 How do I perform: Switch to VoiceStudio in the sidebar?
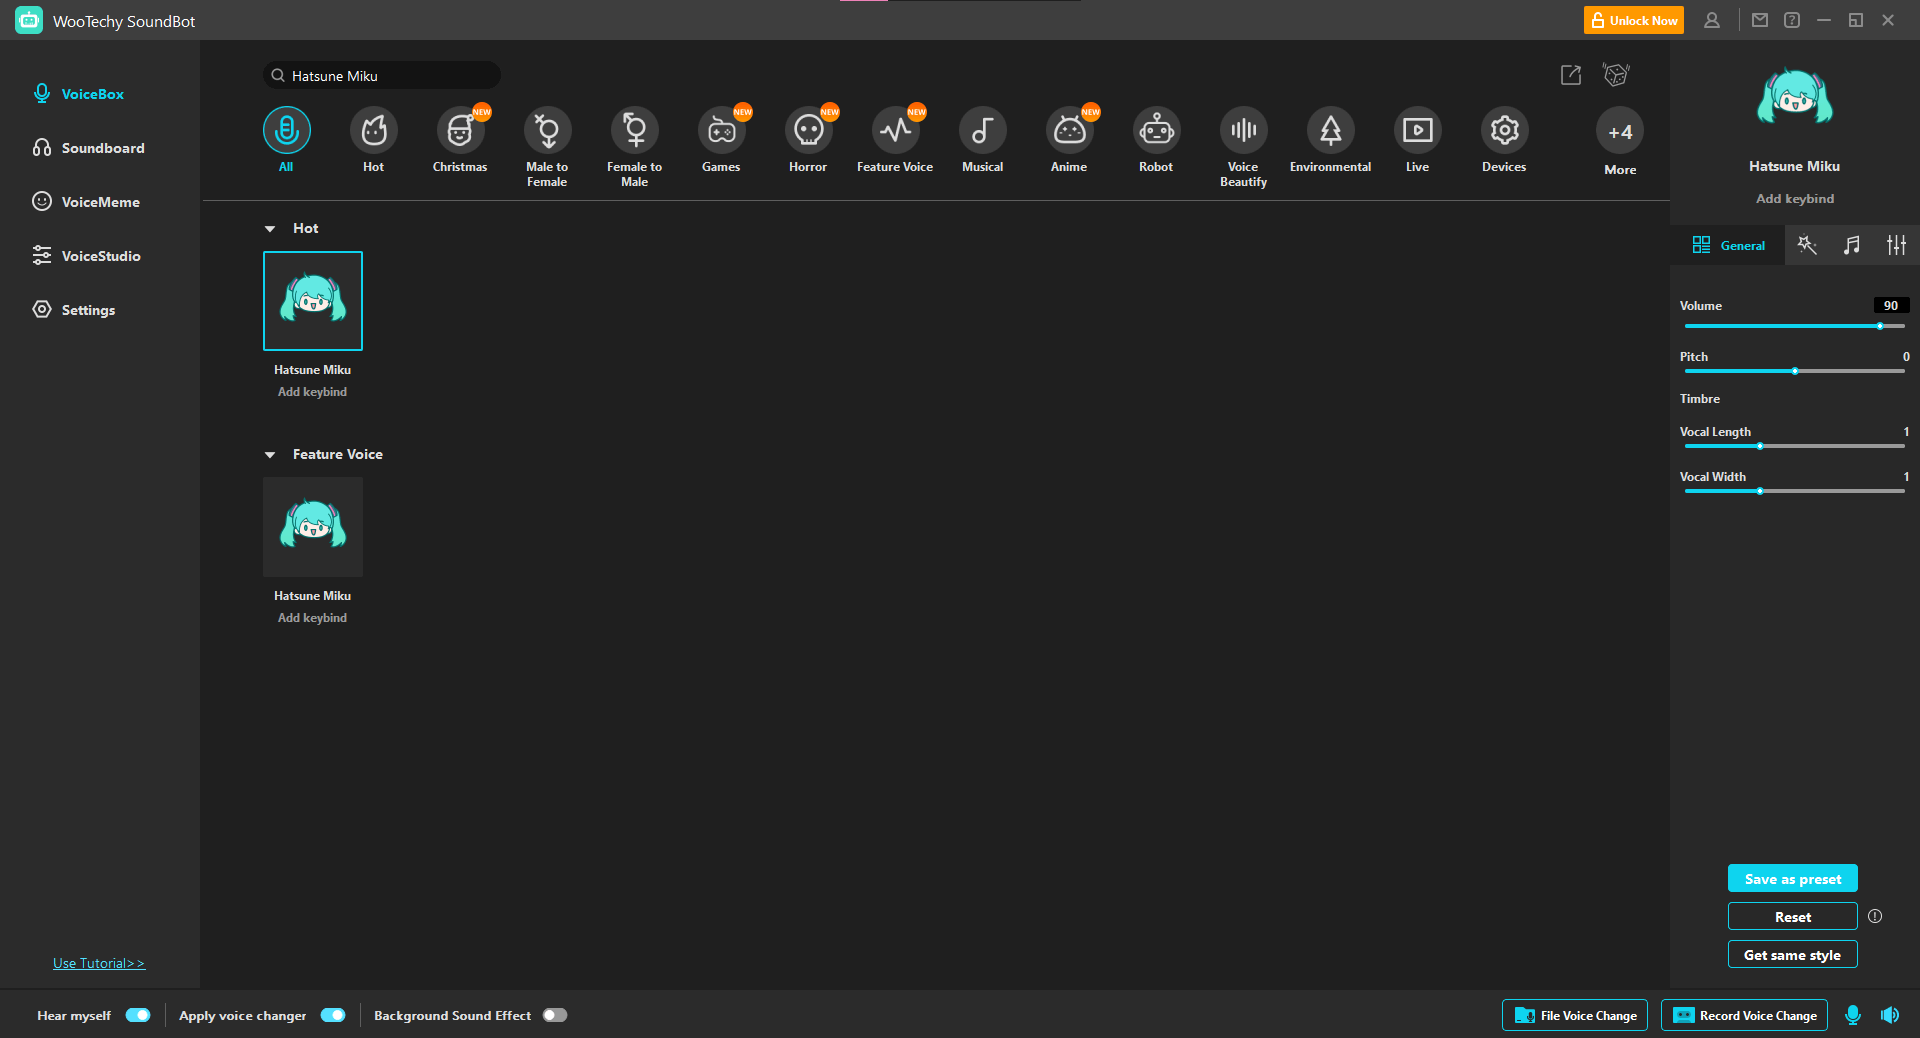(x=101, y=256)
